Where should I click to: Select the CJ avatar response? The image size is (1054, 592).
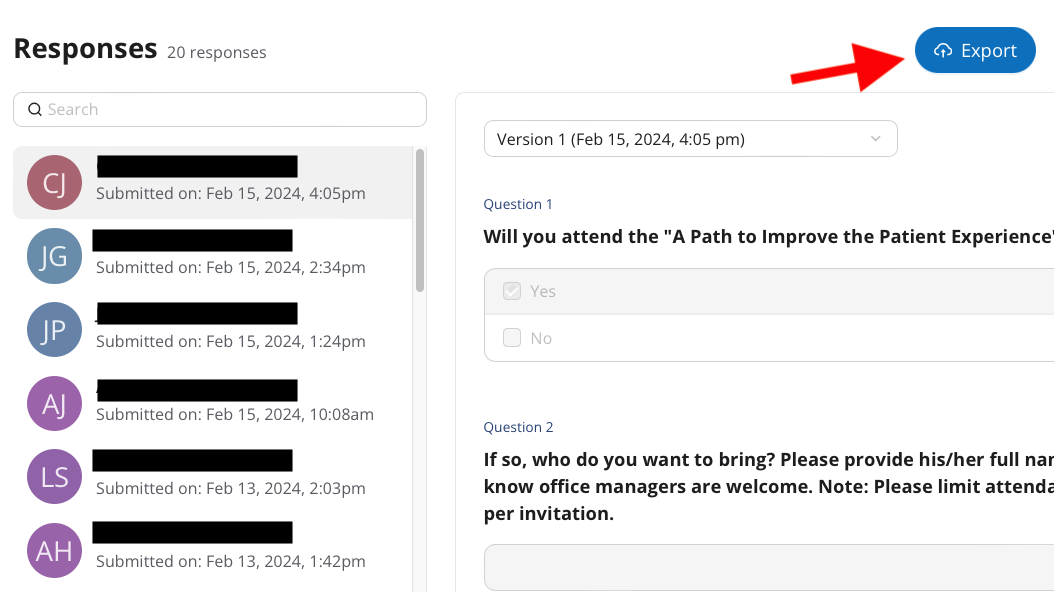click(x=54, y=182)
